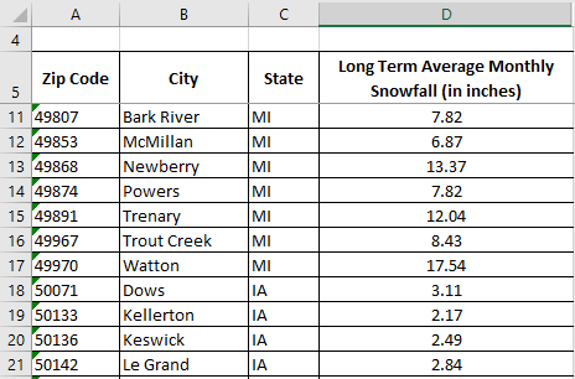Screen dimensions: 575x379
Task: Select column C header
Action: tap(283, 14)
